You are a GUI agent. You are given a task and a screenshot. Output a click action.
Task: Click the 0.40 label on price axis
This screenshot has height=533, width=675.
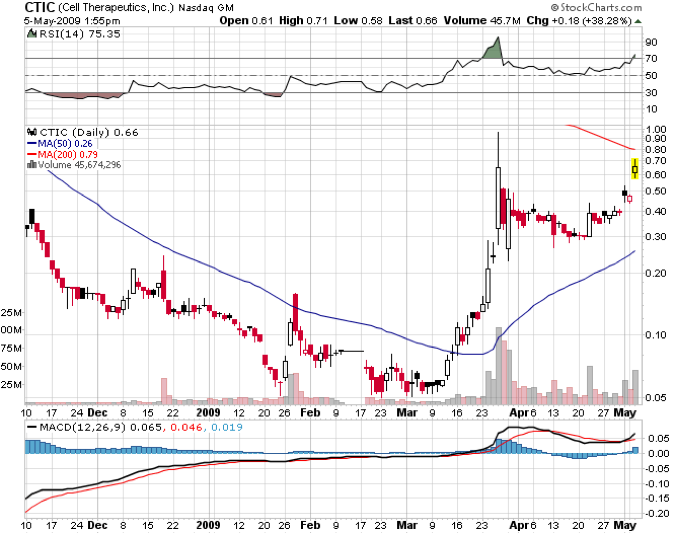coord(656,211)
